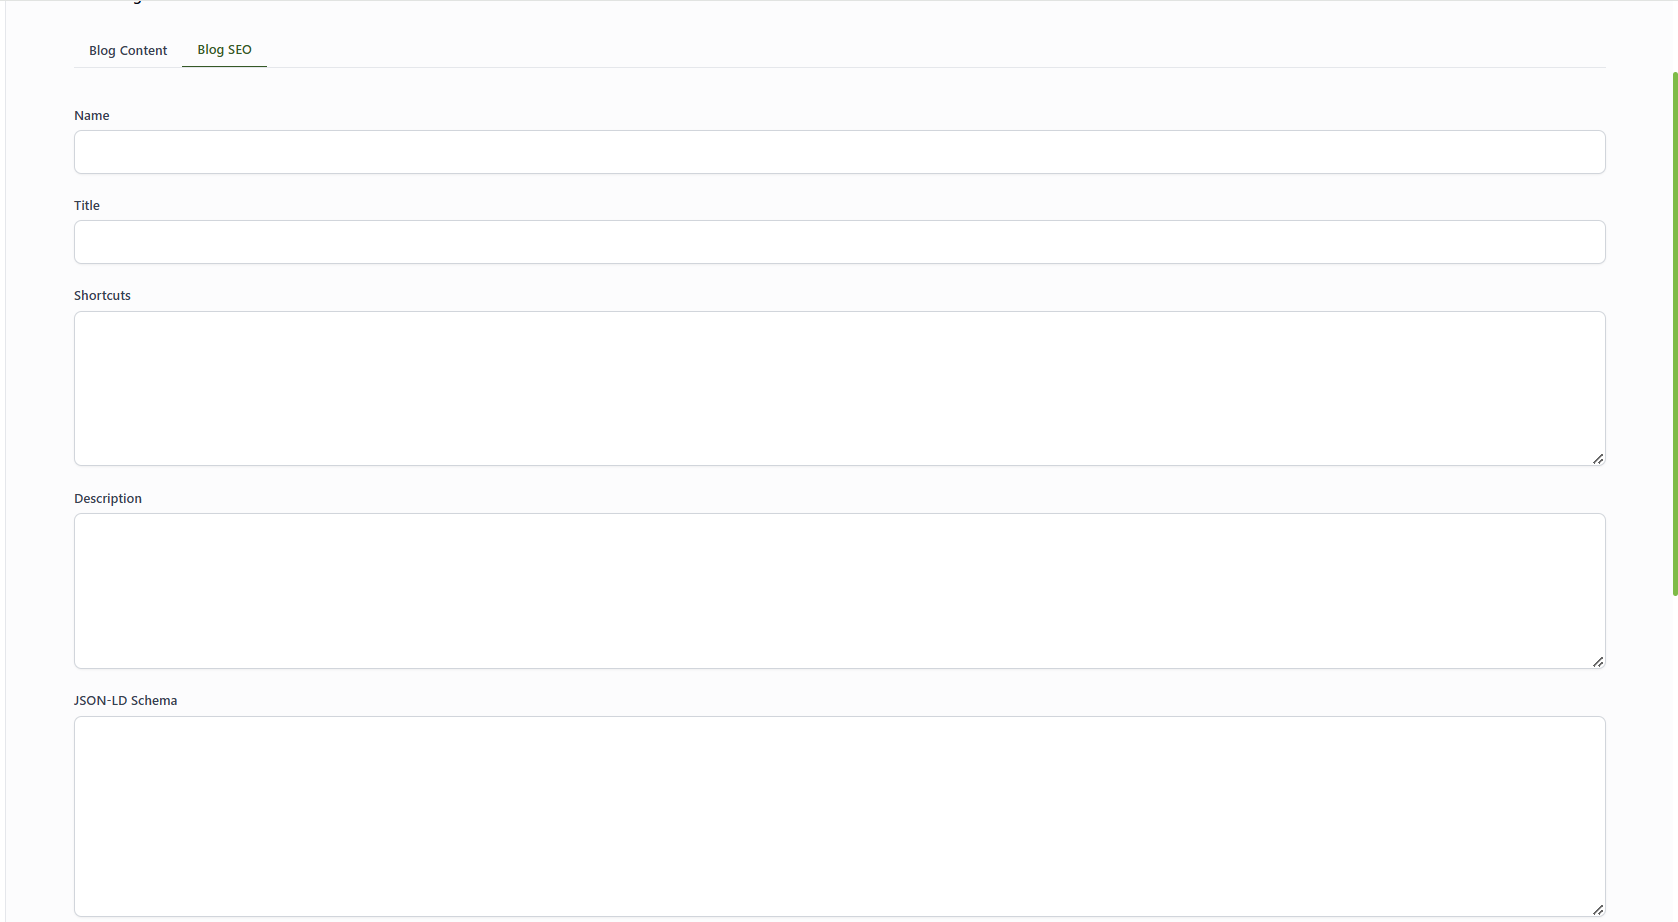Focus the Name input field
The width and height of the screenshot is (1678, 922).
click(840, 152)
